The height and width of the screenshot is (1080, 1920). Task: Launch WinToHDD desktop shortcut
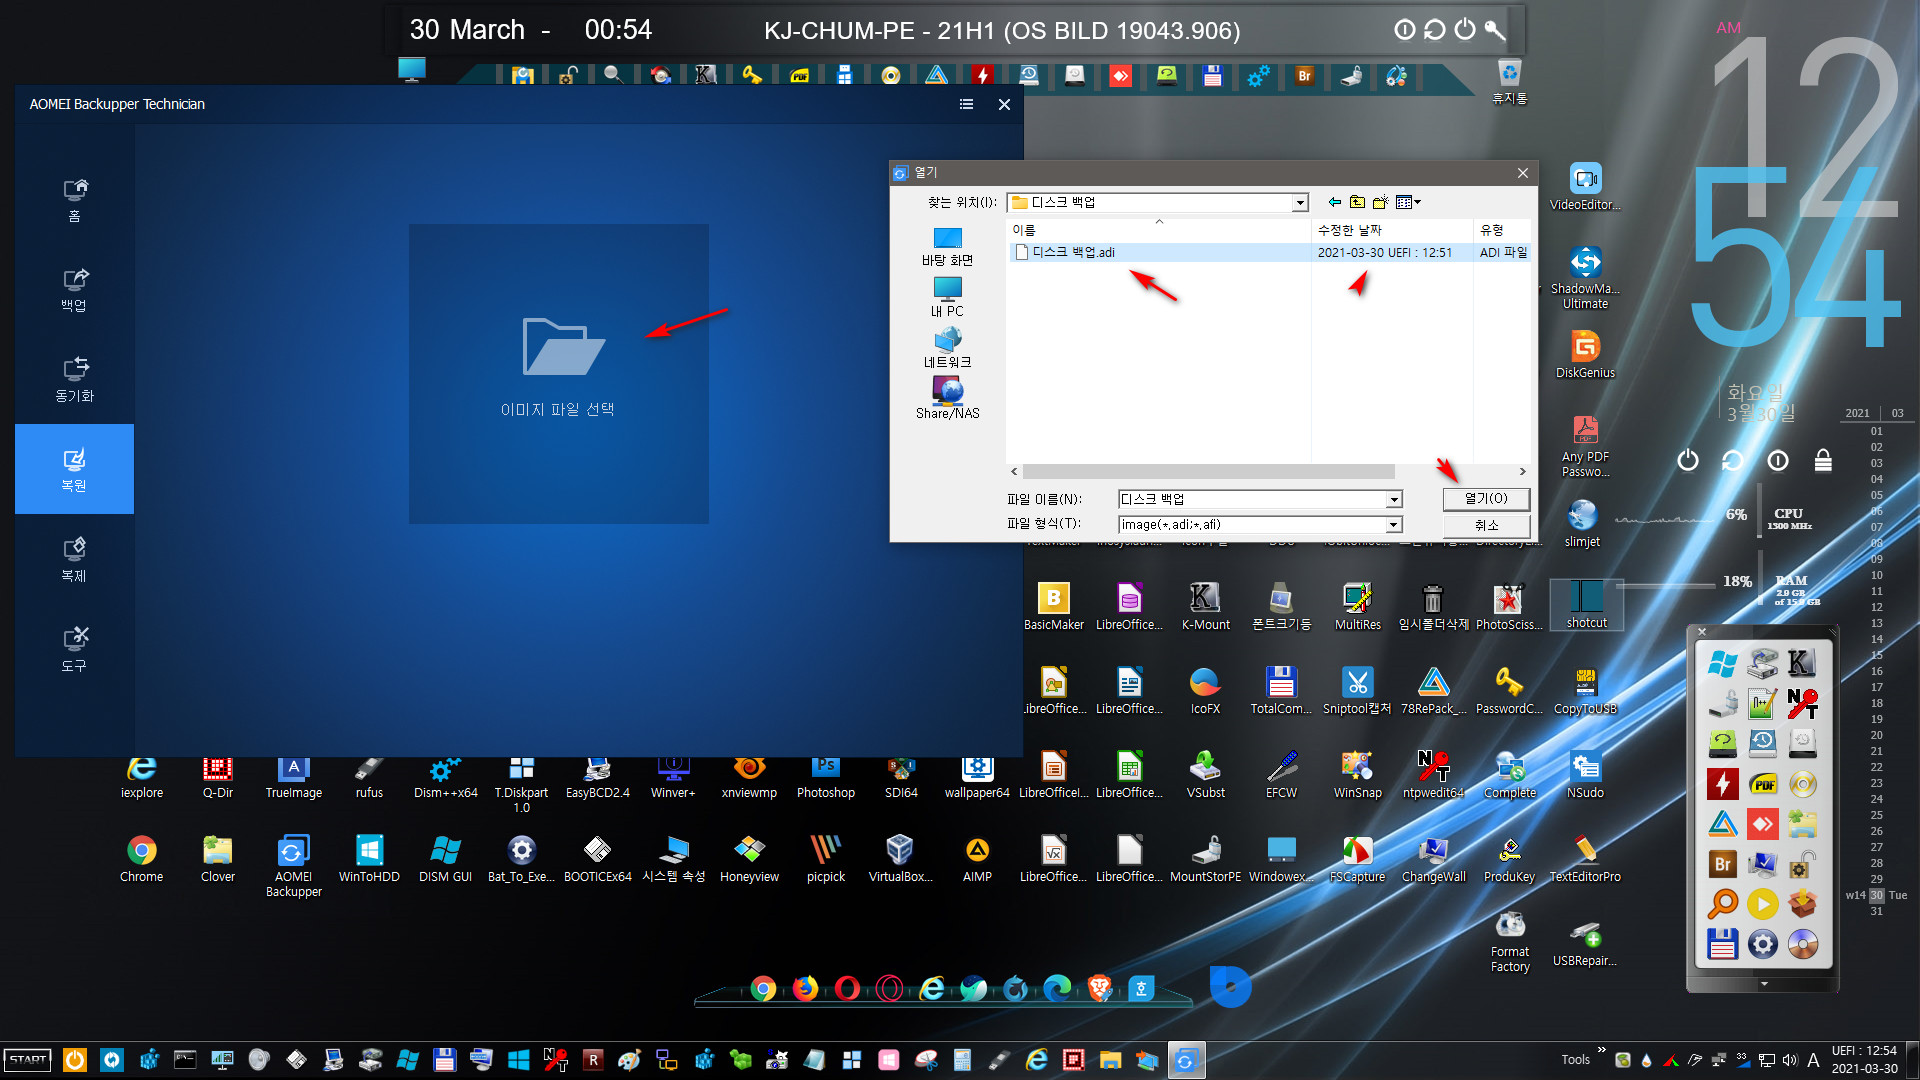pos(369,859)
